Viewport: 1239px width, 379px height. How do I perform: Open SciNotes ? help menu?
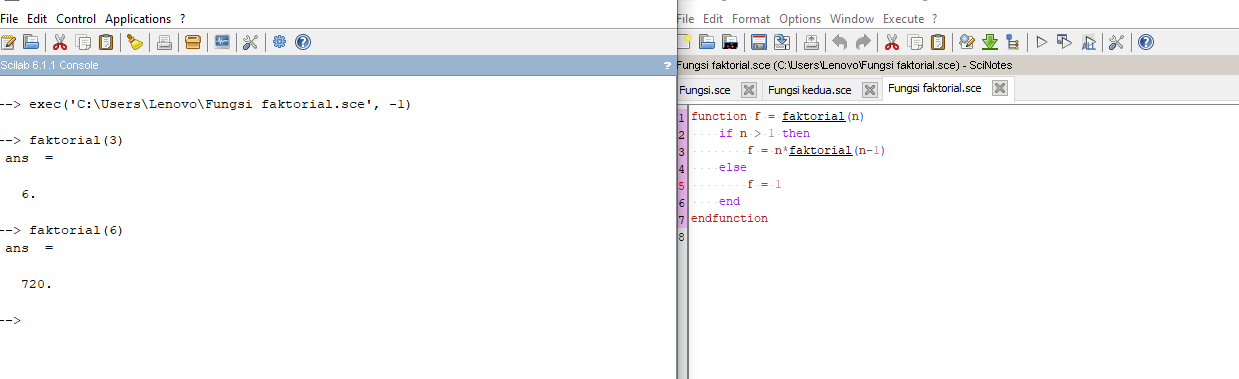pyautogui.click(x=935, y=18)
